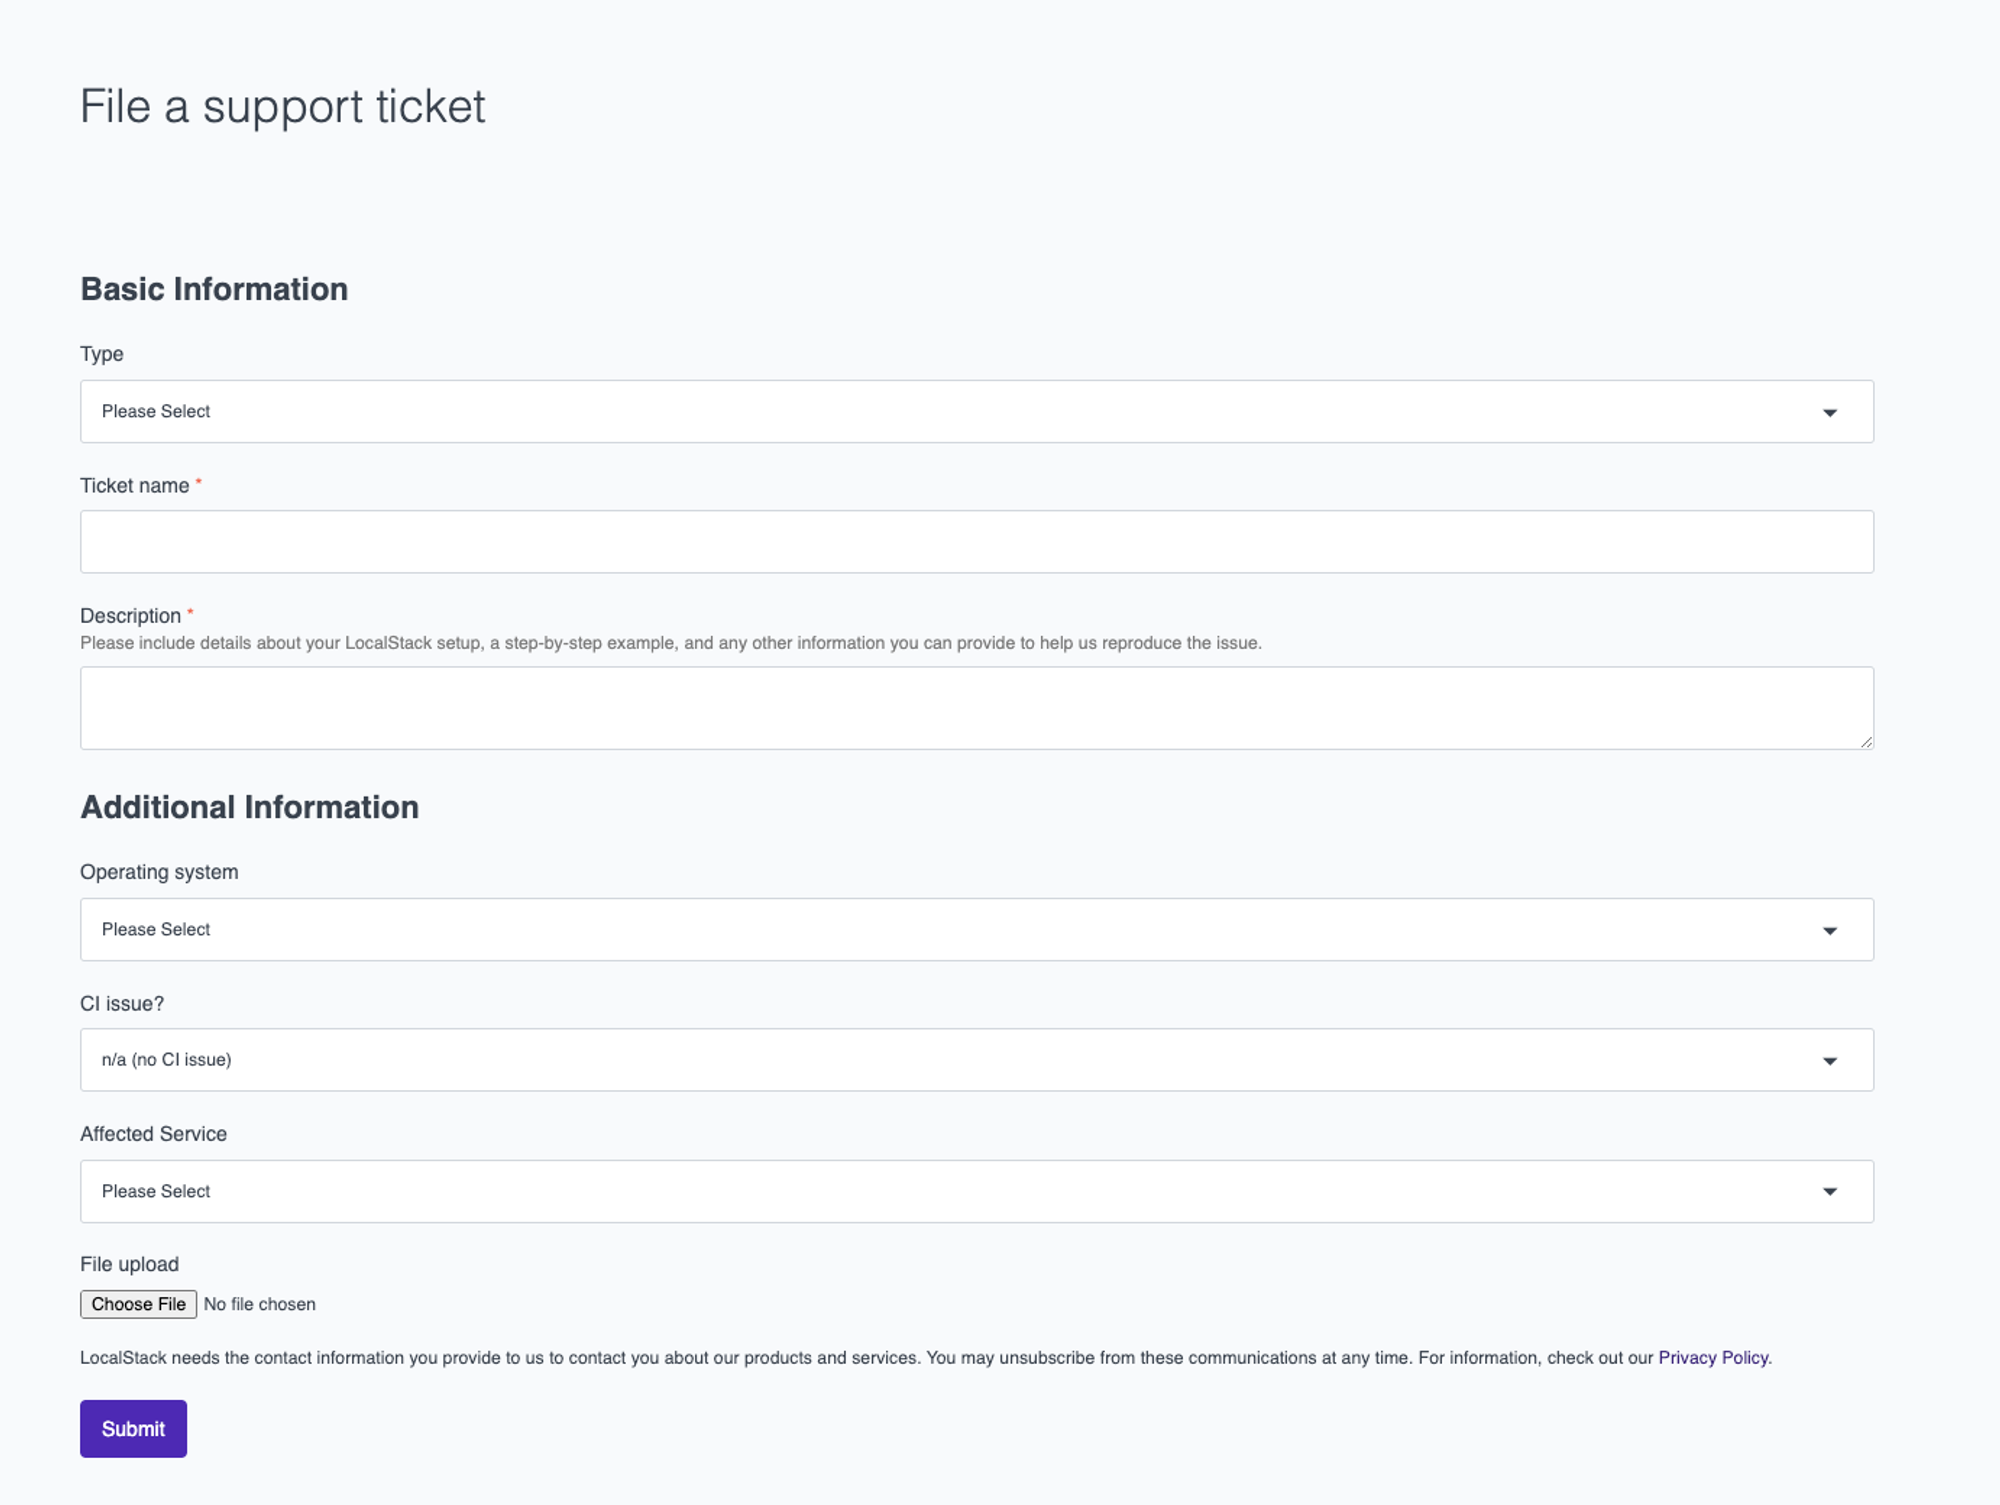Click the CI issue chevron arrow
This screenshot has width=2000, height=1505.
click(x=1831, y=1059)
